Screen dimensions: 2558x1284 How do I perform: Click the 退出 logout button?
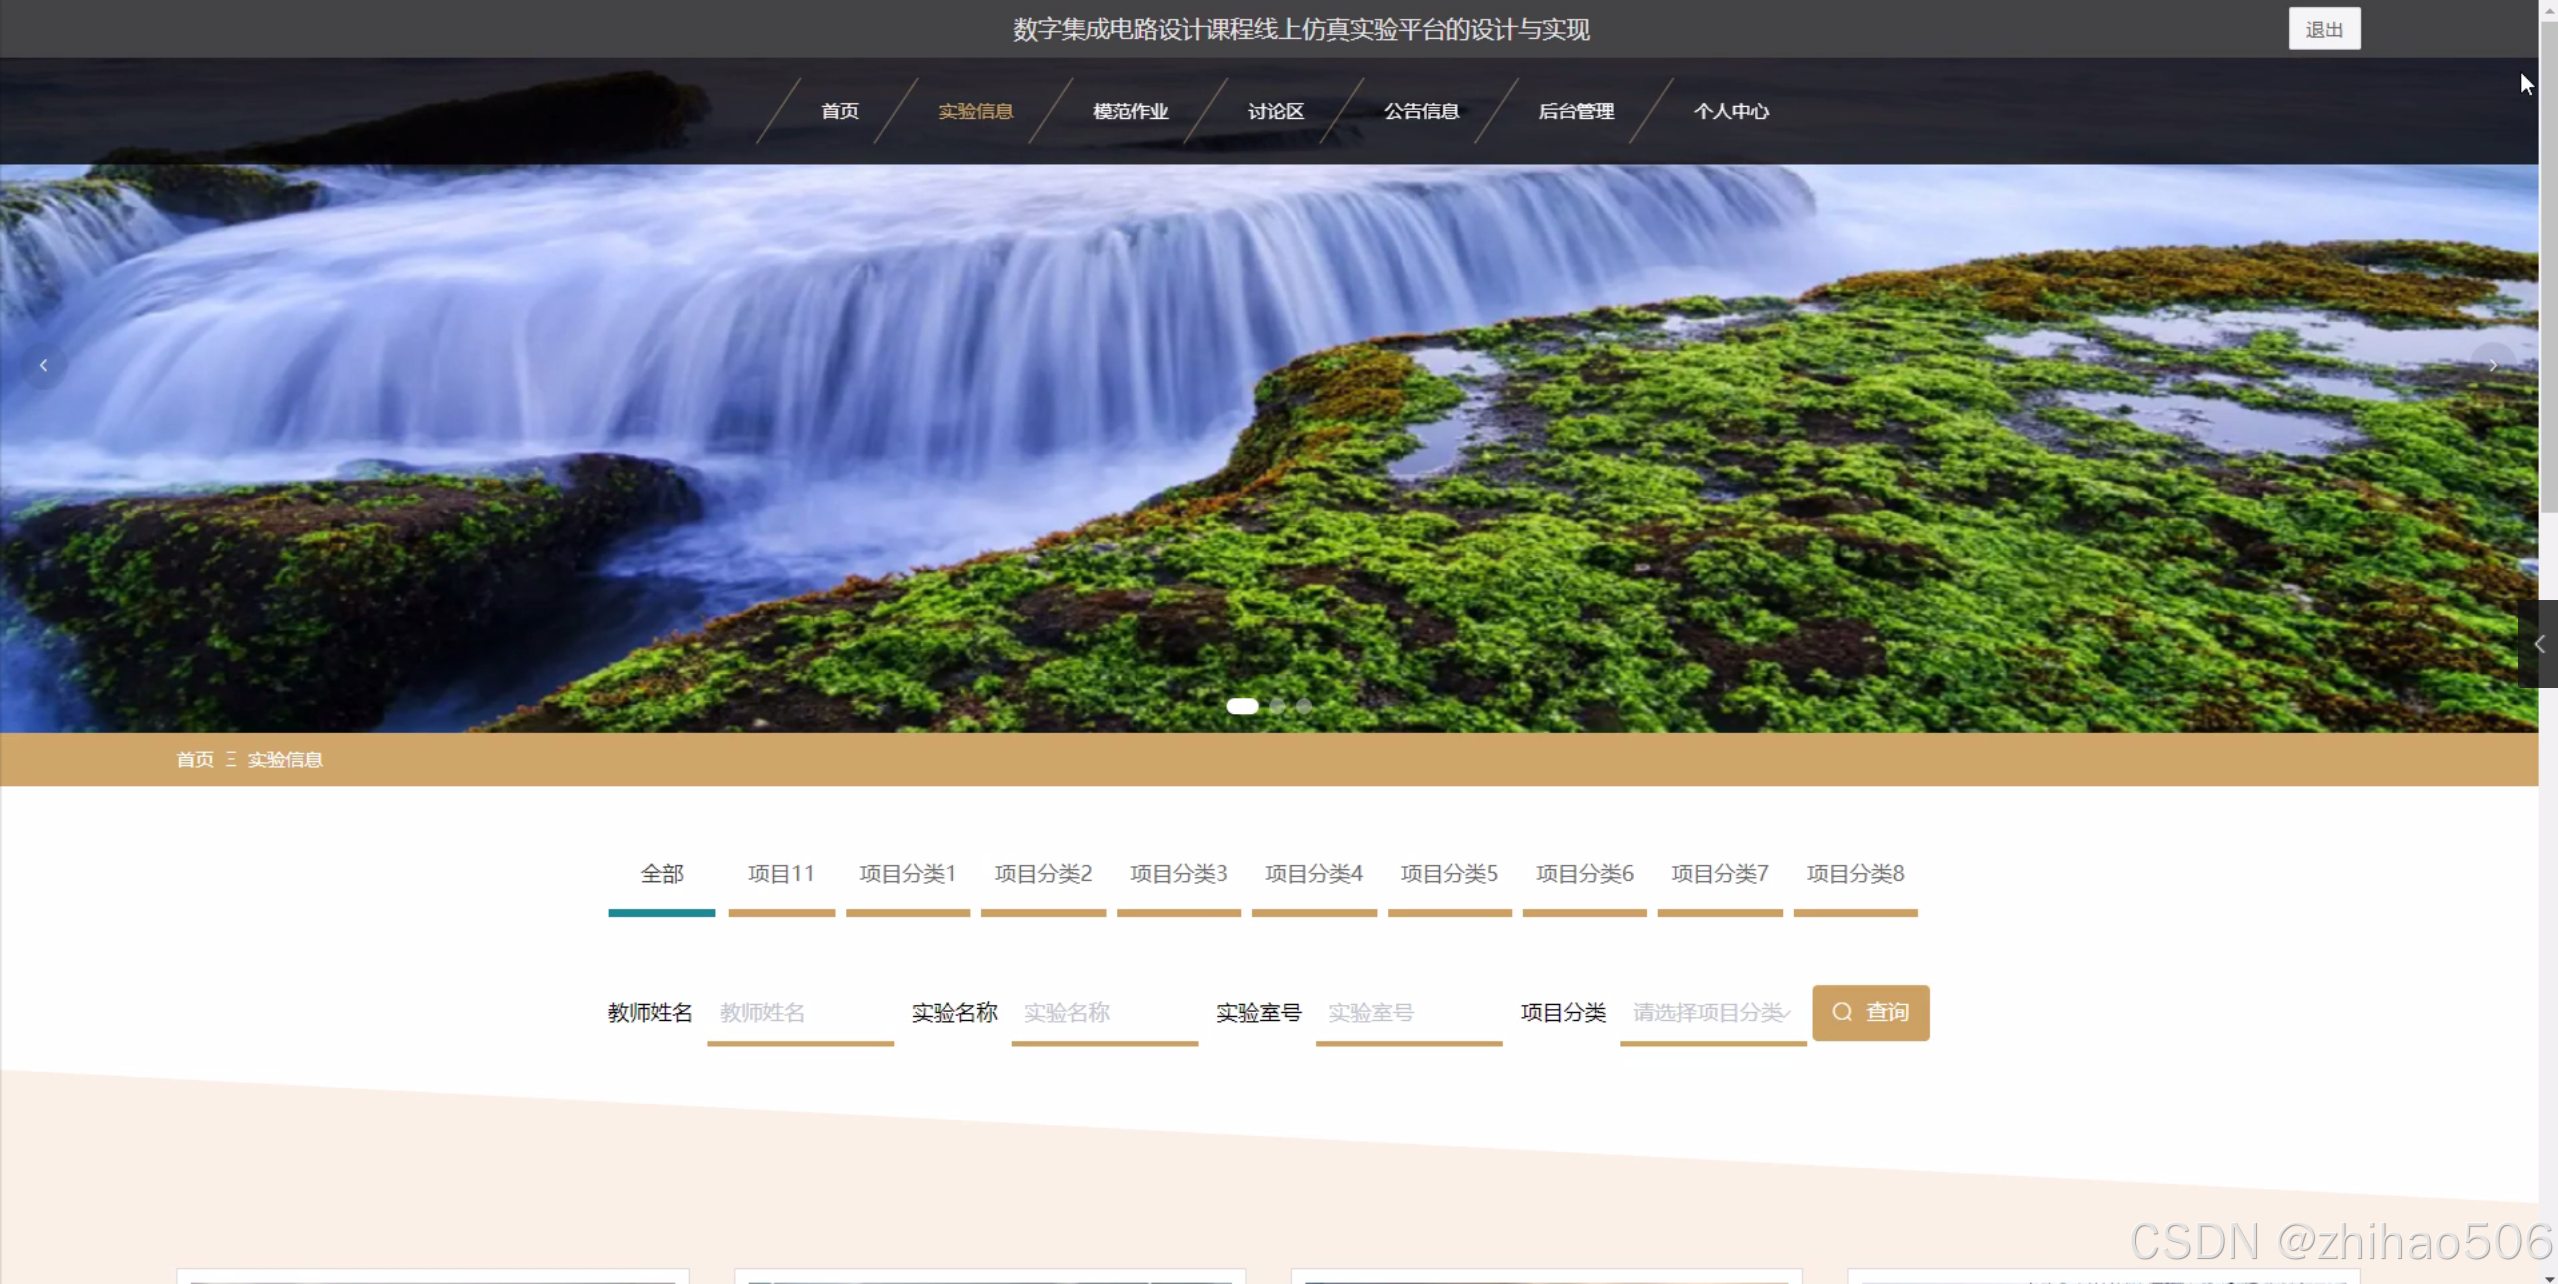(2323, 29)
